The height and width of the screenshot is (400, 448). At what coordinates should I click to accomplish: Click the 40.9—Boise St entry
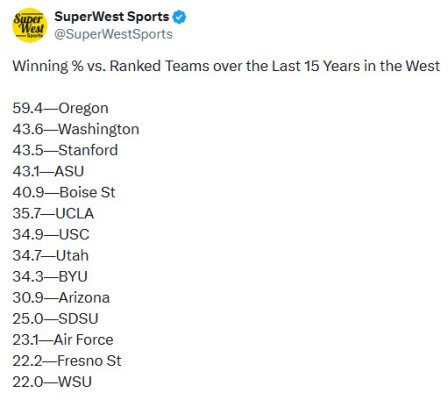[x=64, y=192]
